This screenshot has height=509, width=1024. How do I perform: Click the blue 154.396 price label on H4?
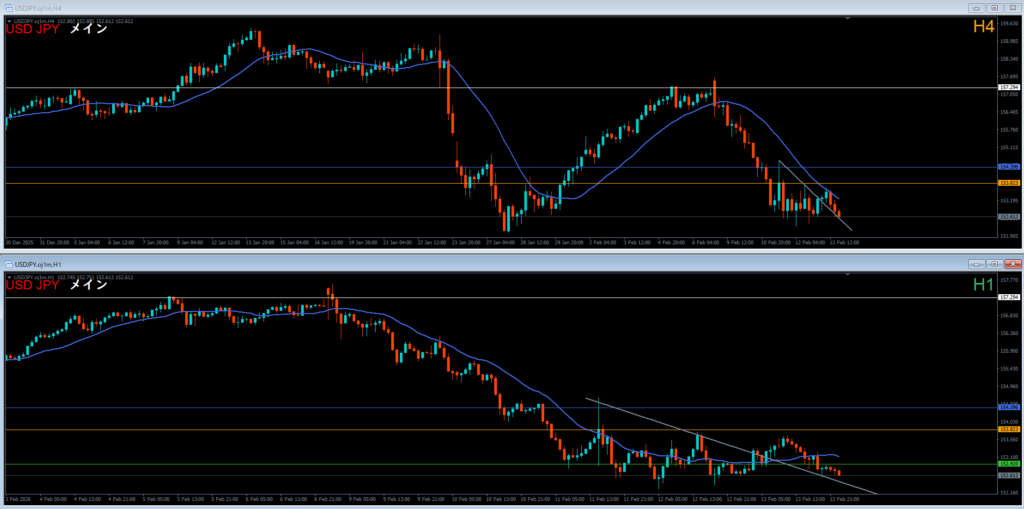pos(1008,167)
